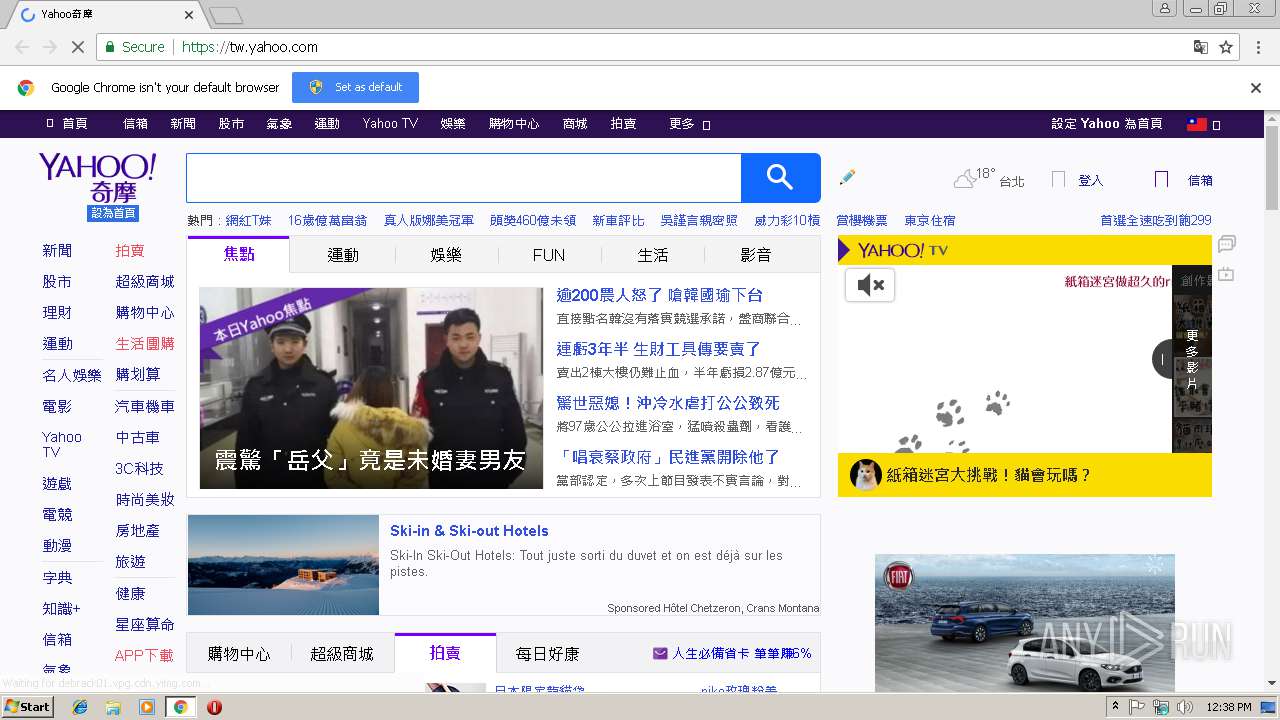The width and height of the screenshot is (1280, 720).
Task: Open 名人娛樂 in left sidebar
Action: (x=72, y=375)
